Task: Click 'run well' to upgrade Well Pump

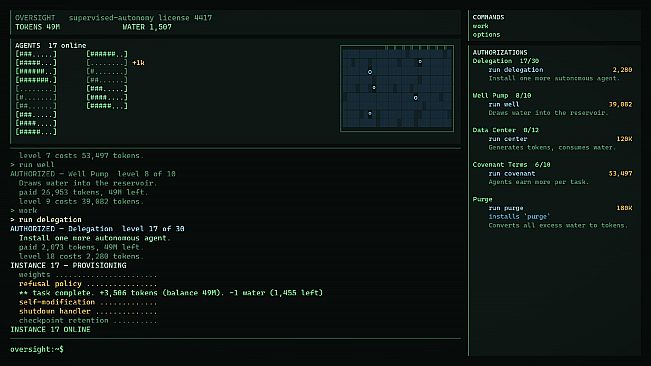Action: point(504,104)
